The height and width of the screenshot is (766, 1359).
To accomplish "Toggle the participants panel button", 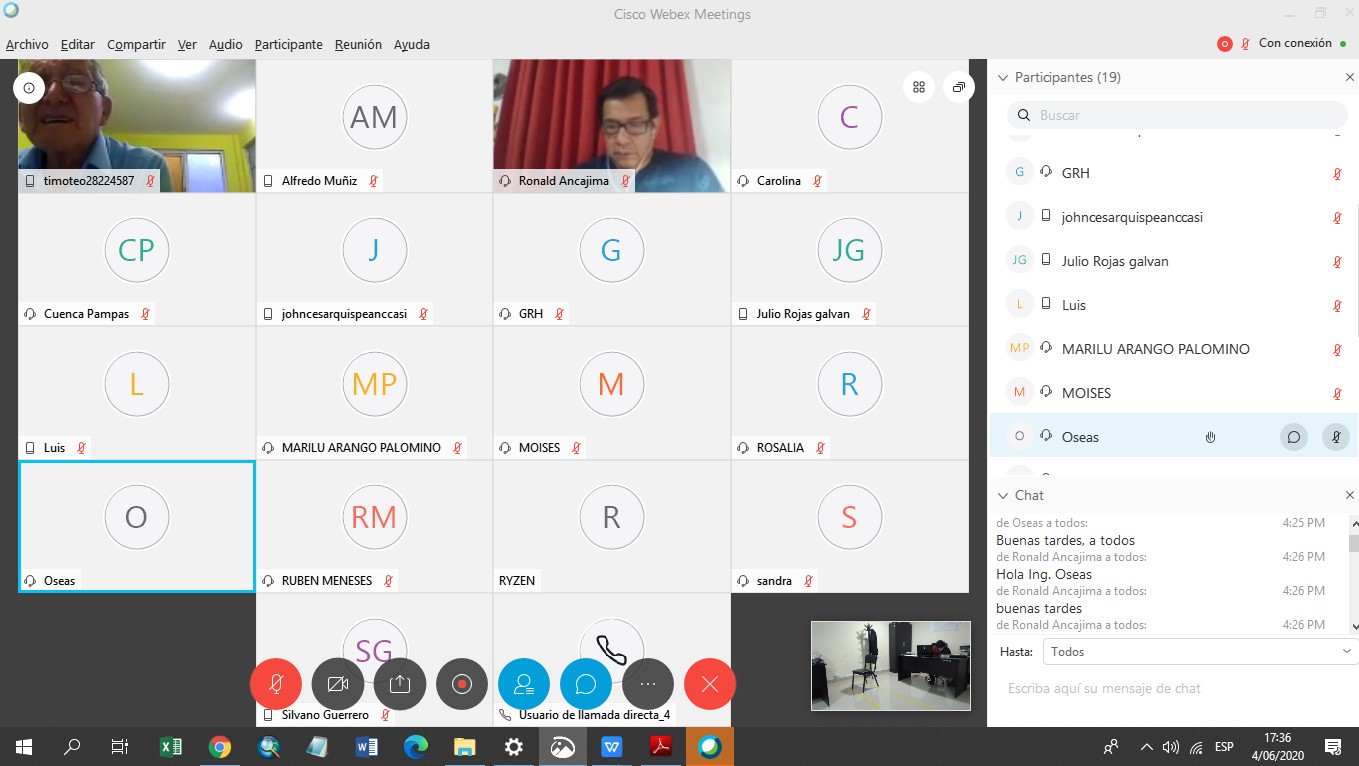I will [x=523, y=684].
